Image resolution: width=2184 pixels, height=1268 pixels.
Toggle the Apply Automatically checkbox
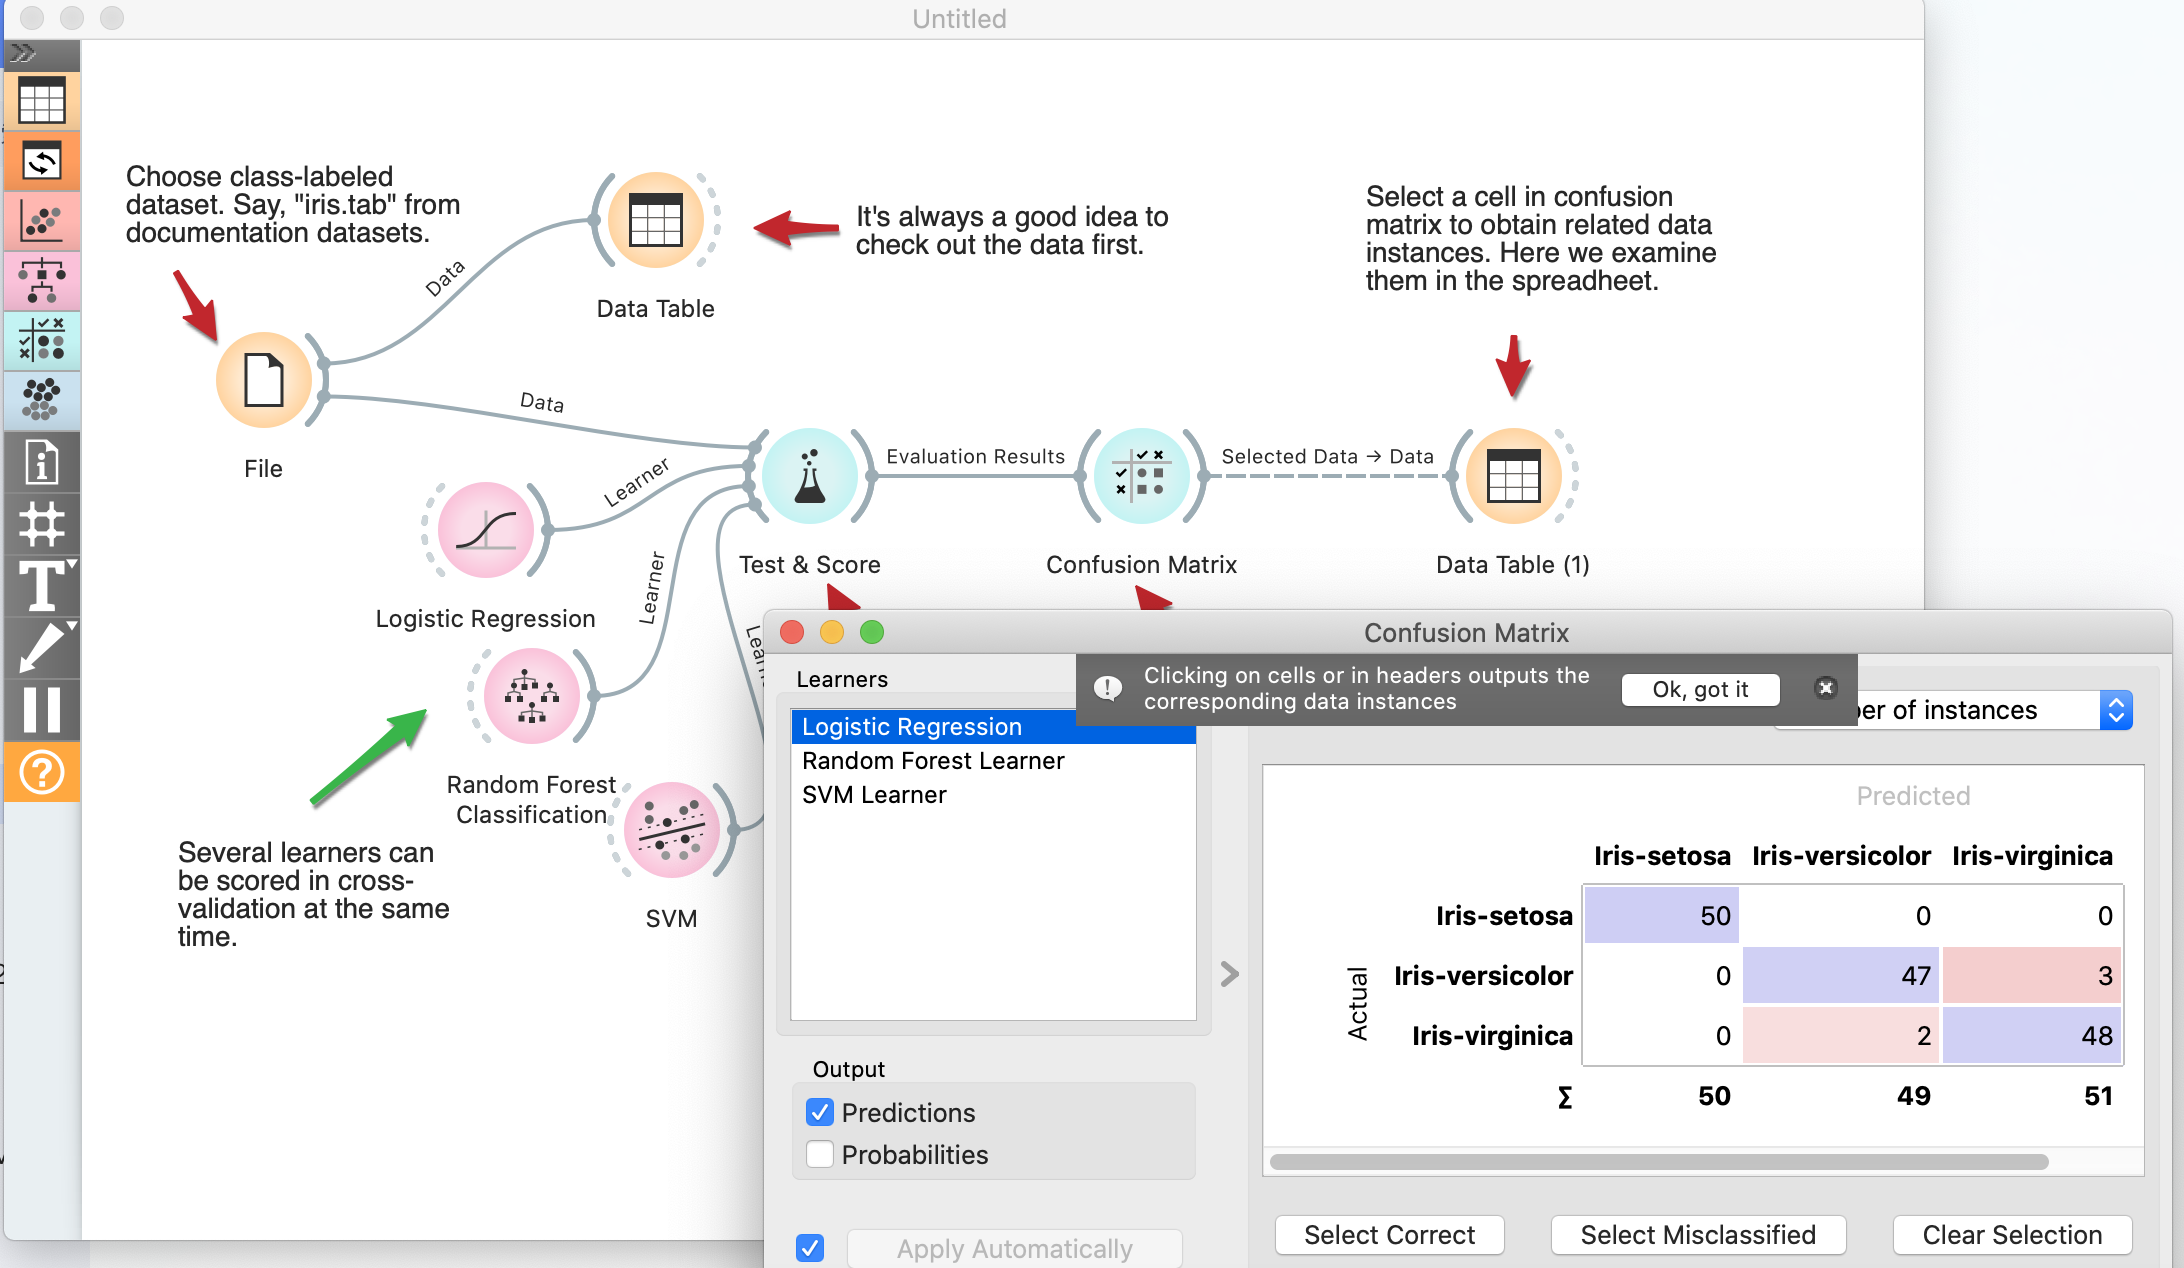810,1248
